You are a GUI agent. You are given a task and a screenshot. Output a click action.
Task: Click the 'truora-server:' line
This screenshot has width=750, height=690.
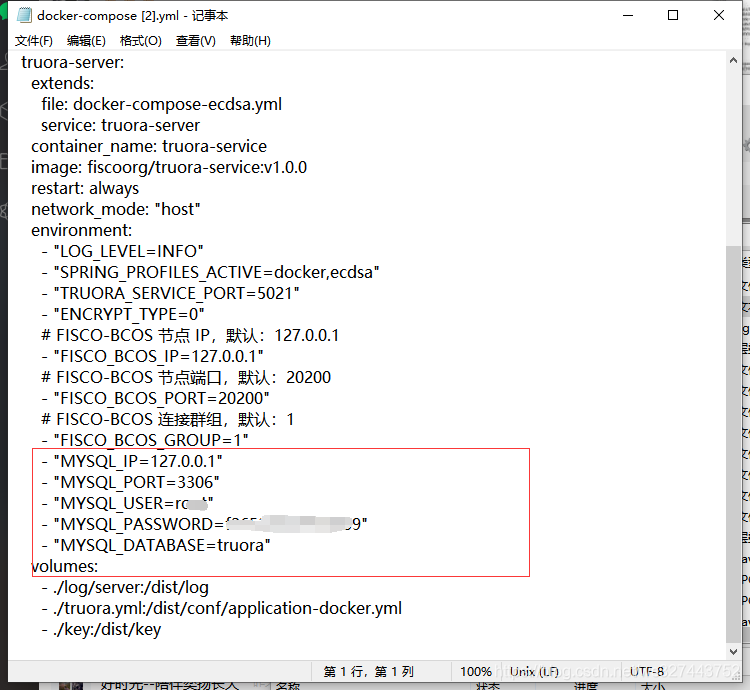[x=73, y=62]
